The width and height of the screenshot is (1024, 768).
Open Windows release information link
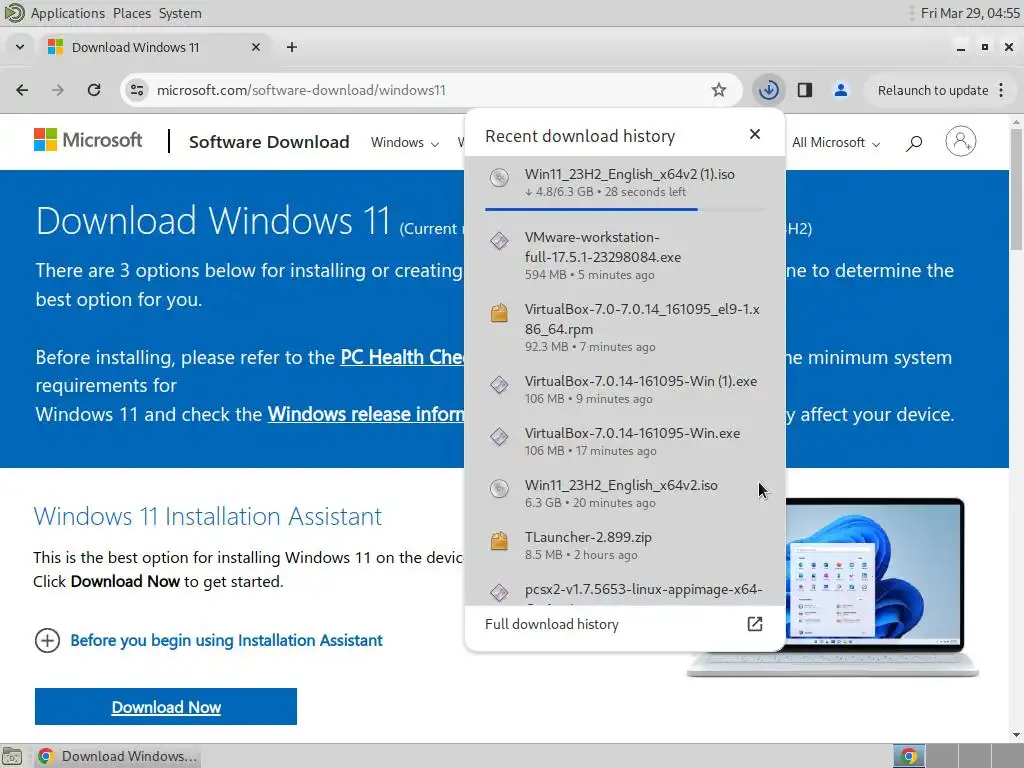pos(366,414)
